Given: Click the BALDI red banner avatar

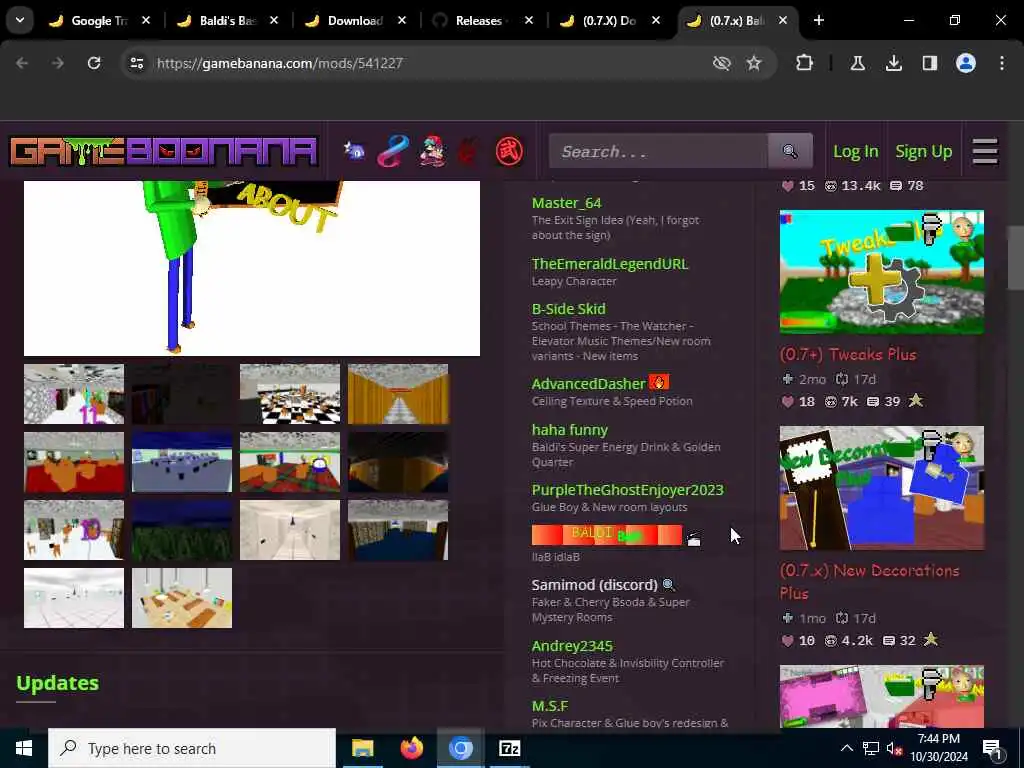Looking at the screenshot, I should [x=607, y=535].
